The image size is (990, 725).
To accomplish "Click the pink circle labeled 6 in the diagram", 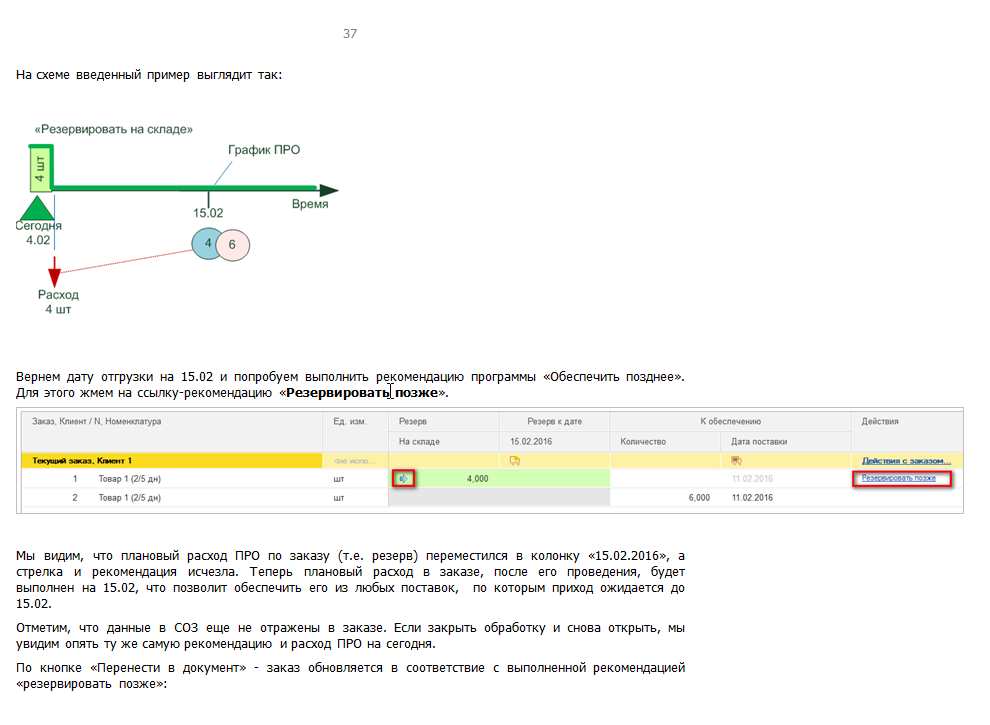I will click(233, 245).
